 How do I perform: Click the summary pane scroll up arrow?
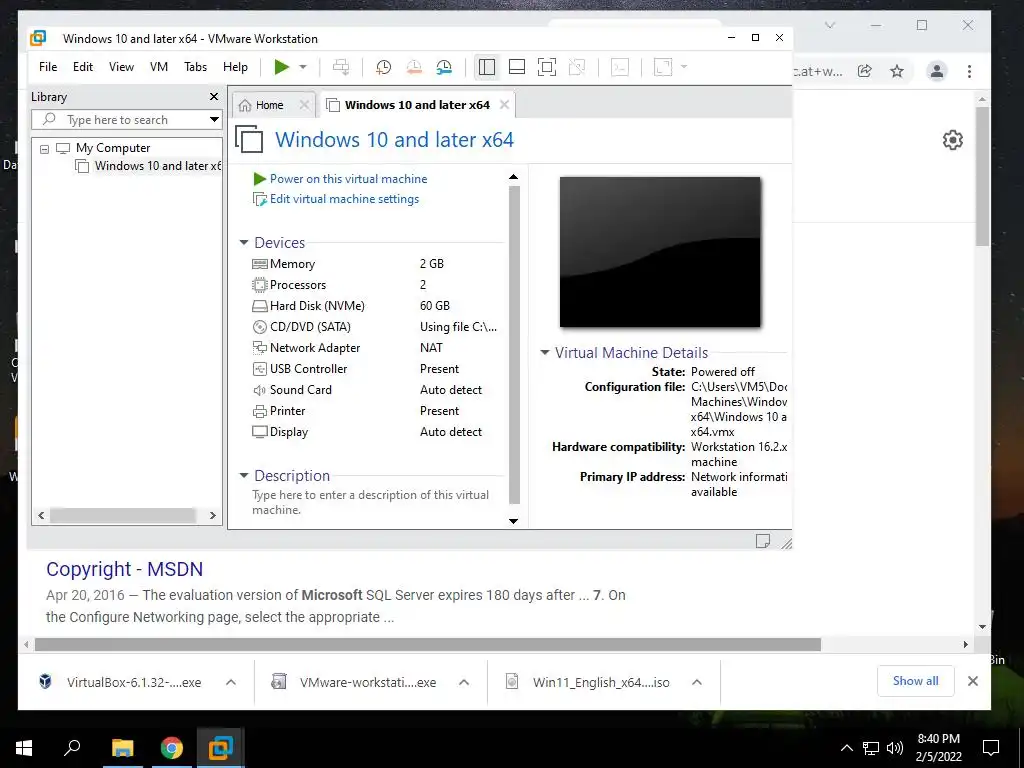(x=513, y=177)
